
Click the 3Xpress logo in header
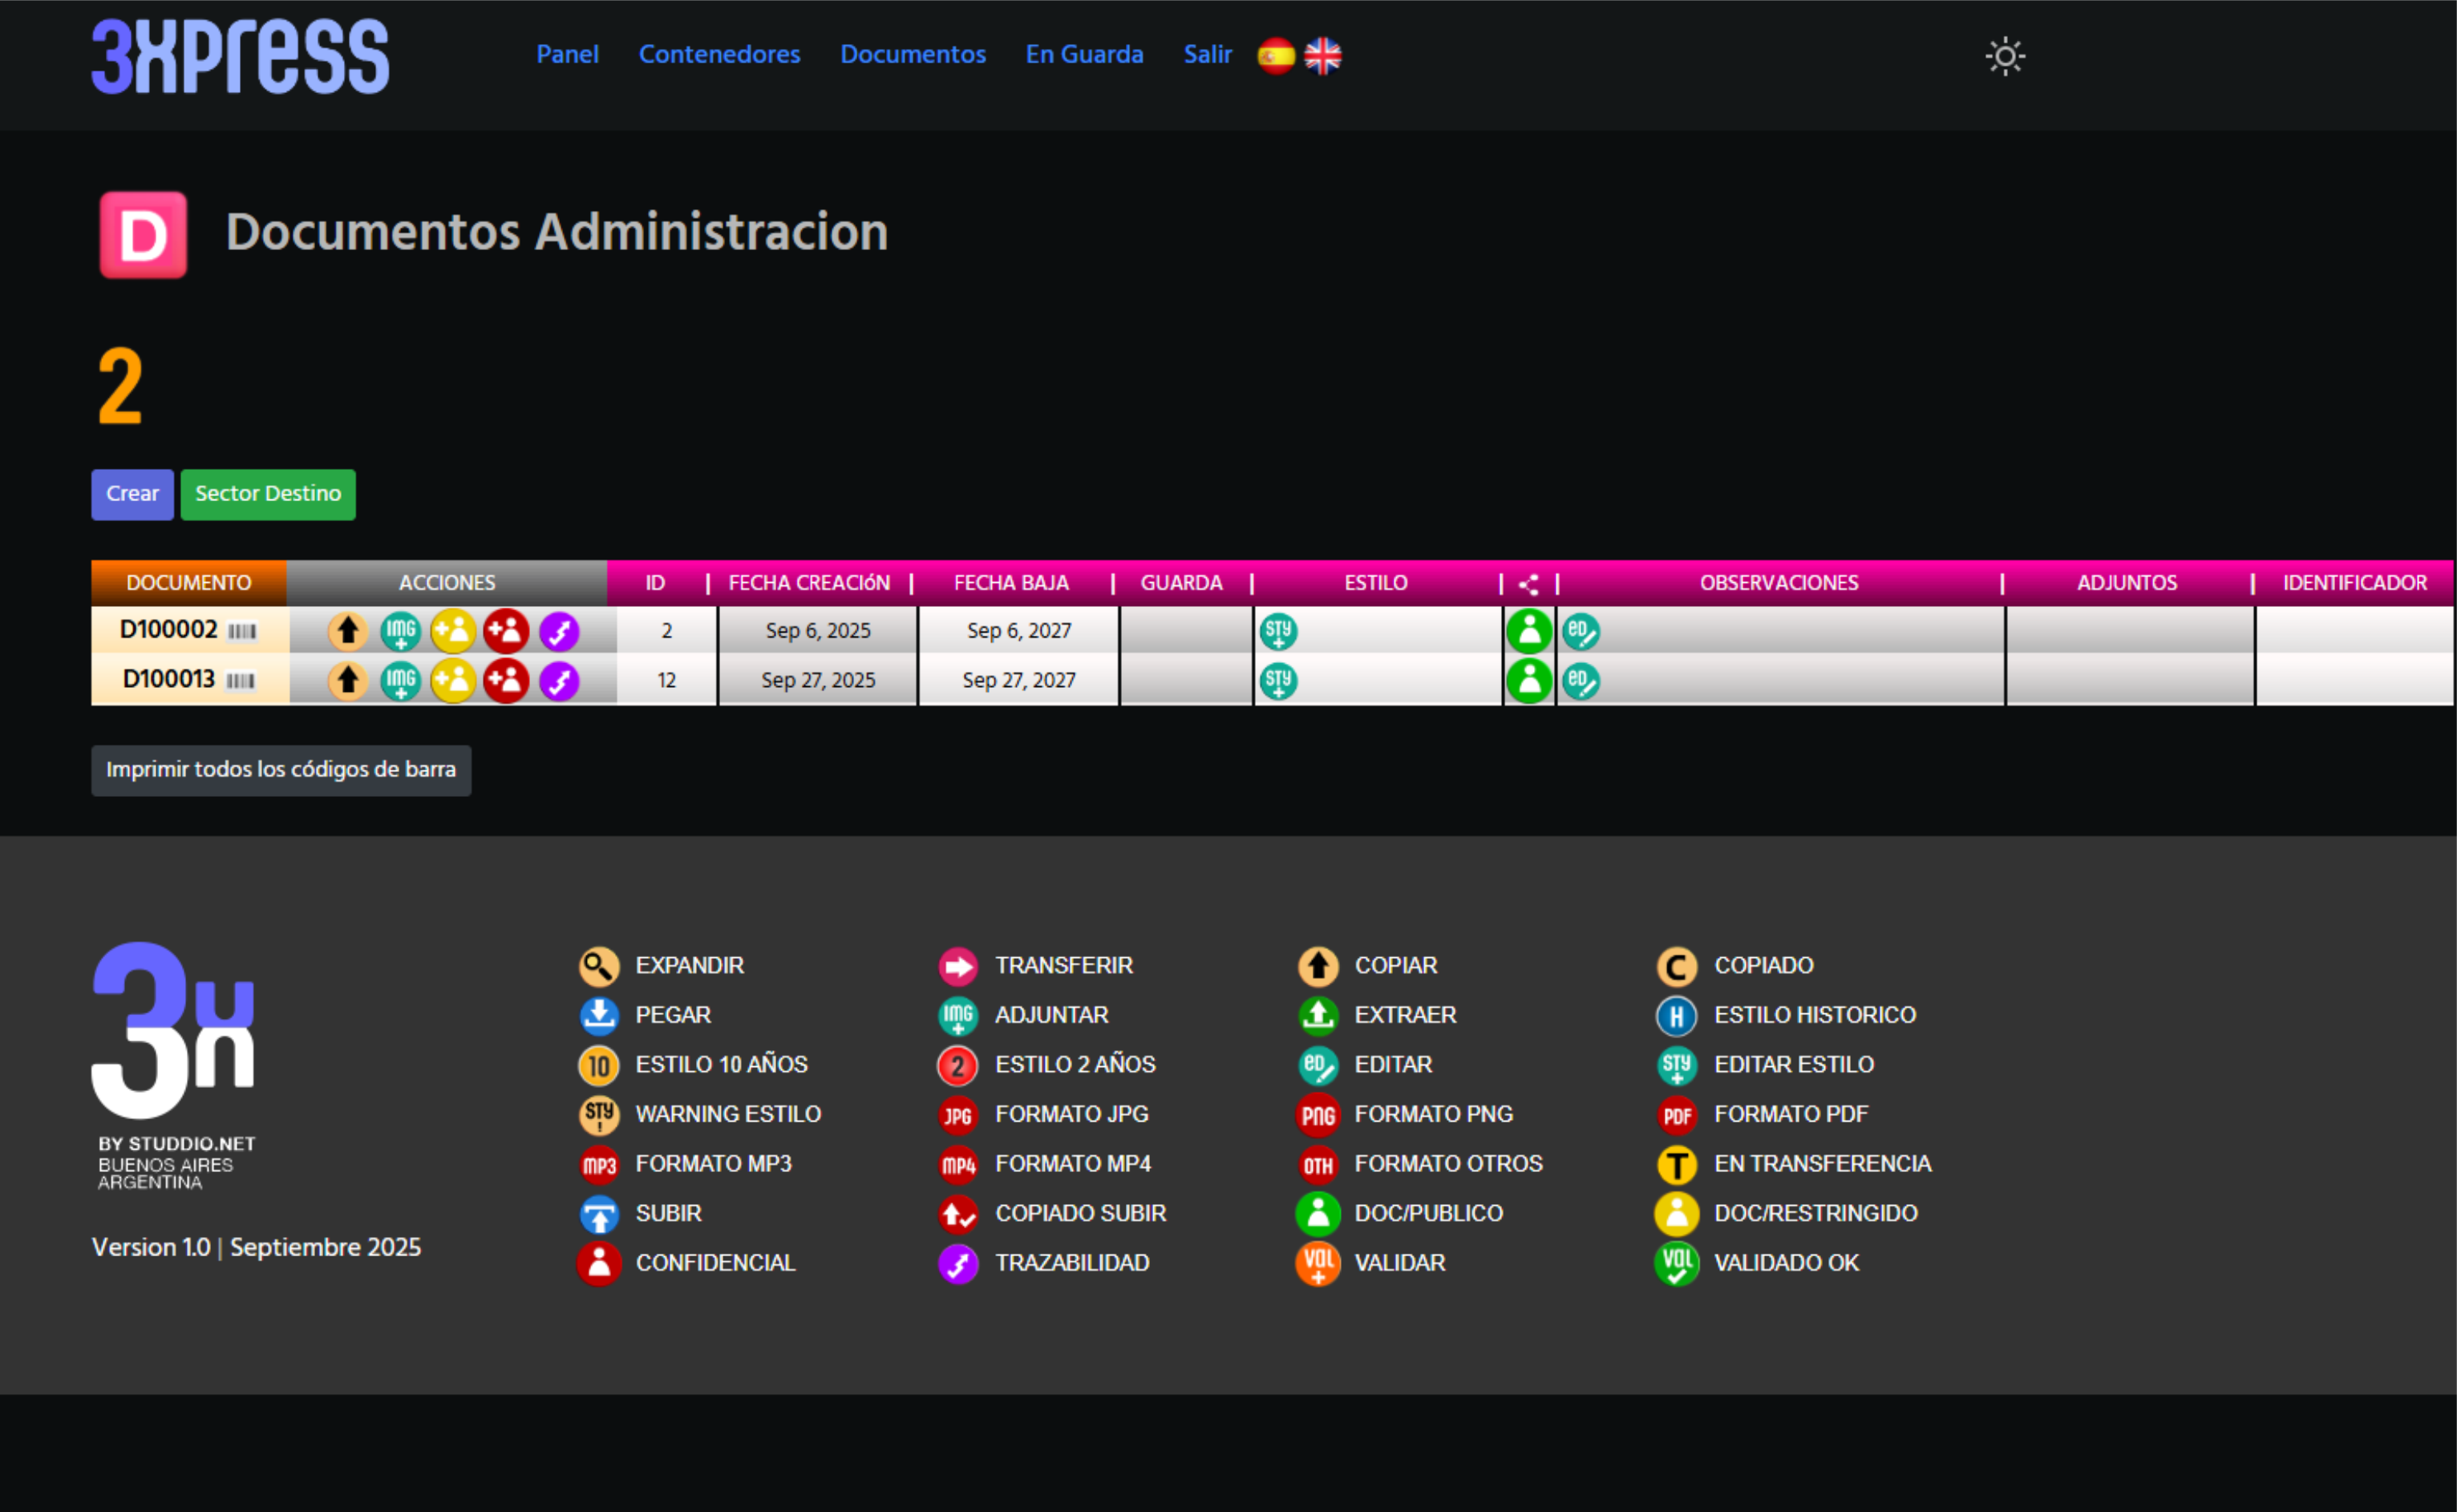pyautogui.click(x=240, y=56)
